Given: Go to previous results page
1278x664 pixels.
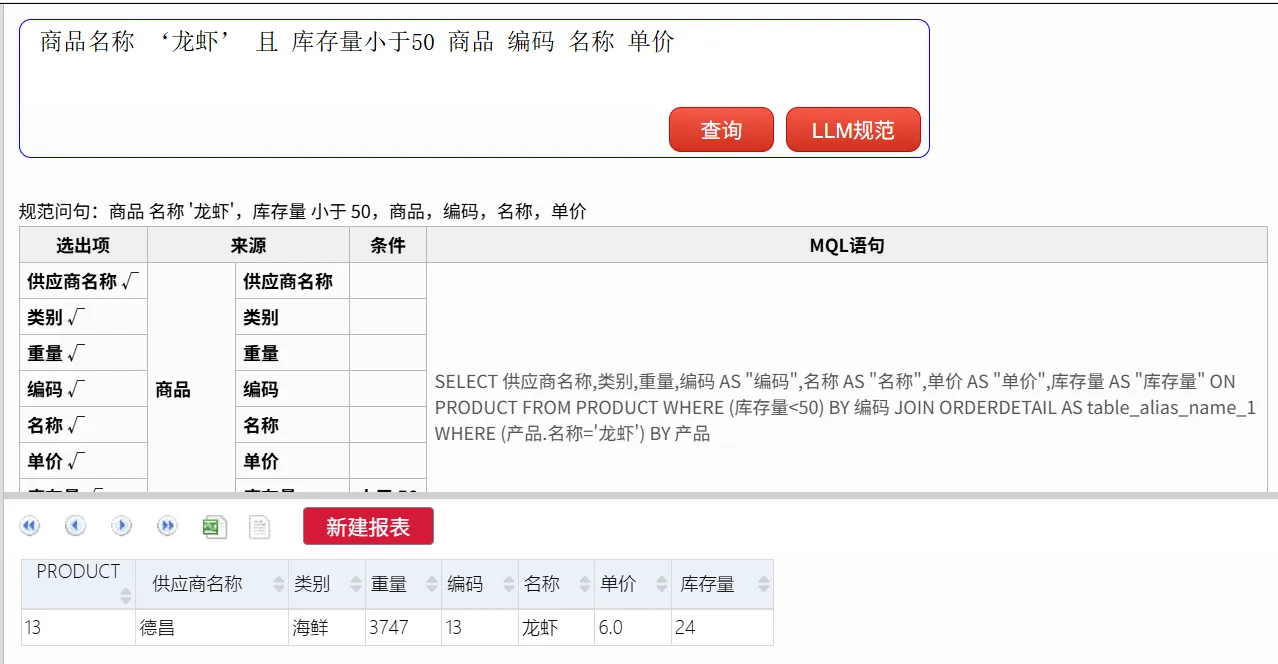Looking at the screenshot, I should click(76, 526).
